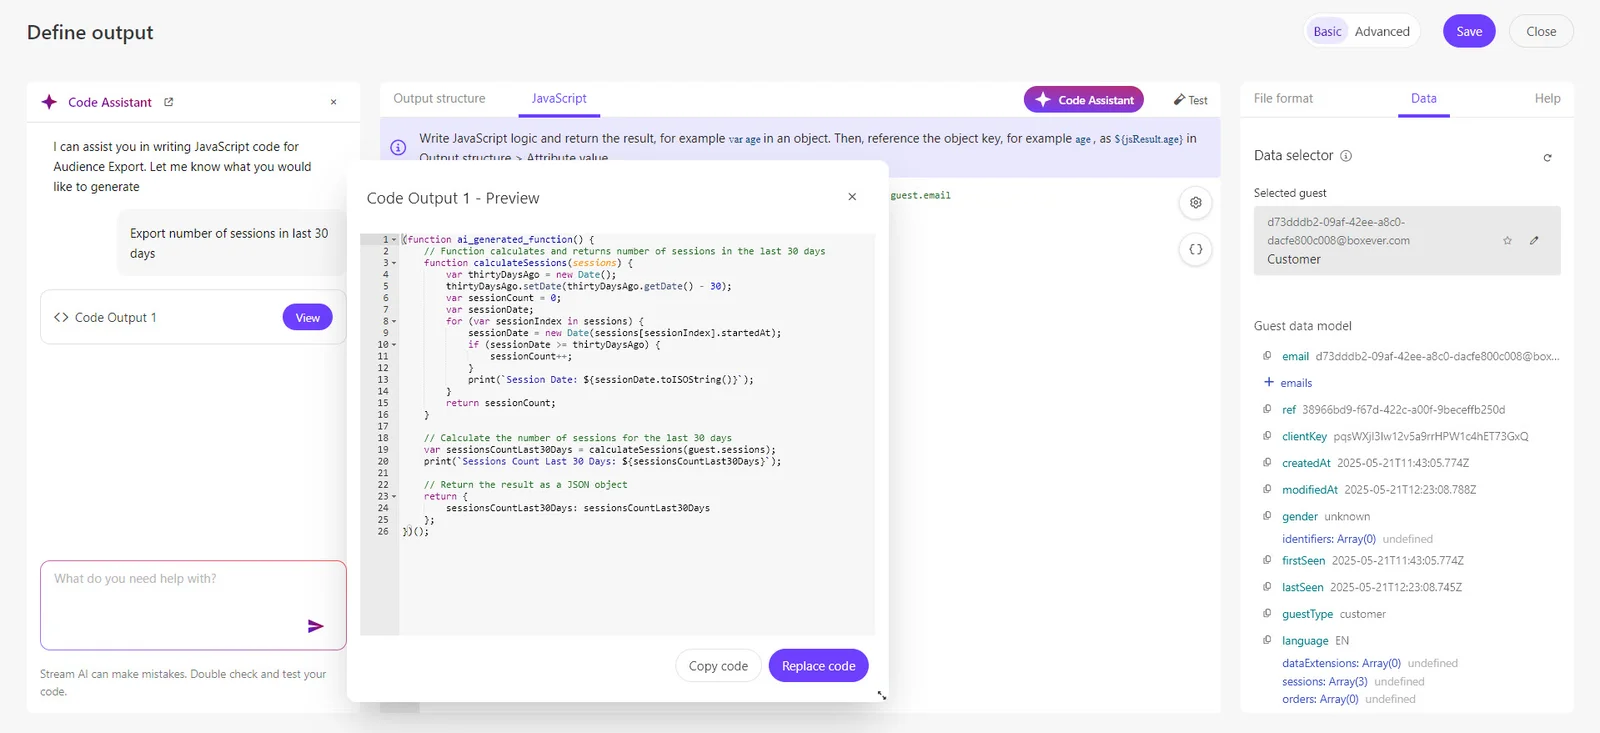The image size is (1600, 733).
Task: Copy the lastSeen attribute path
Action: click(1267, 587)
